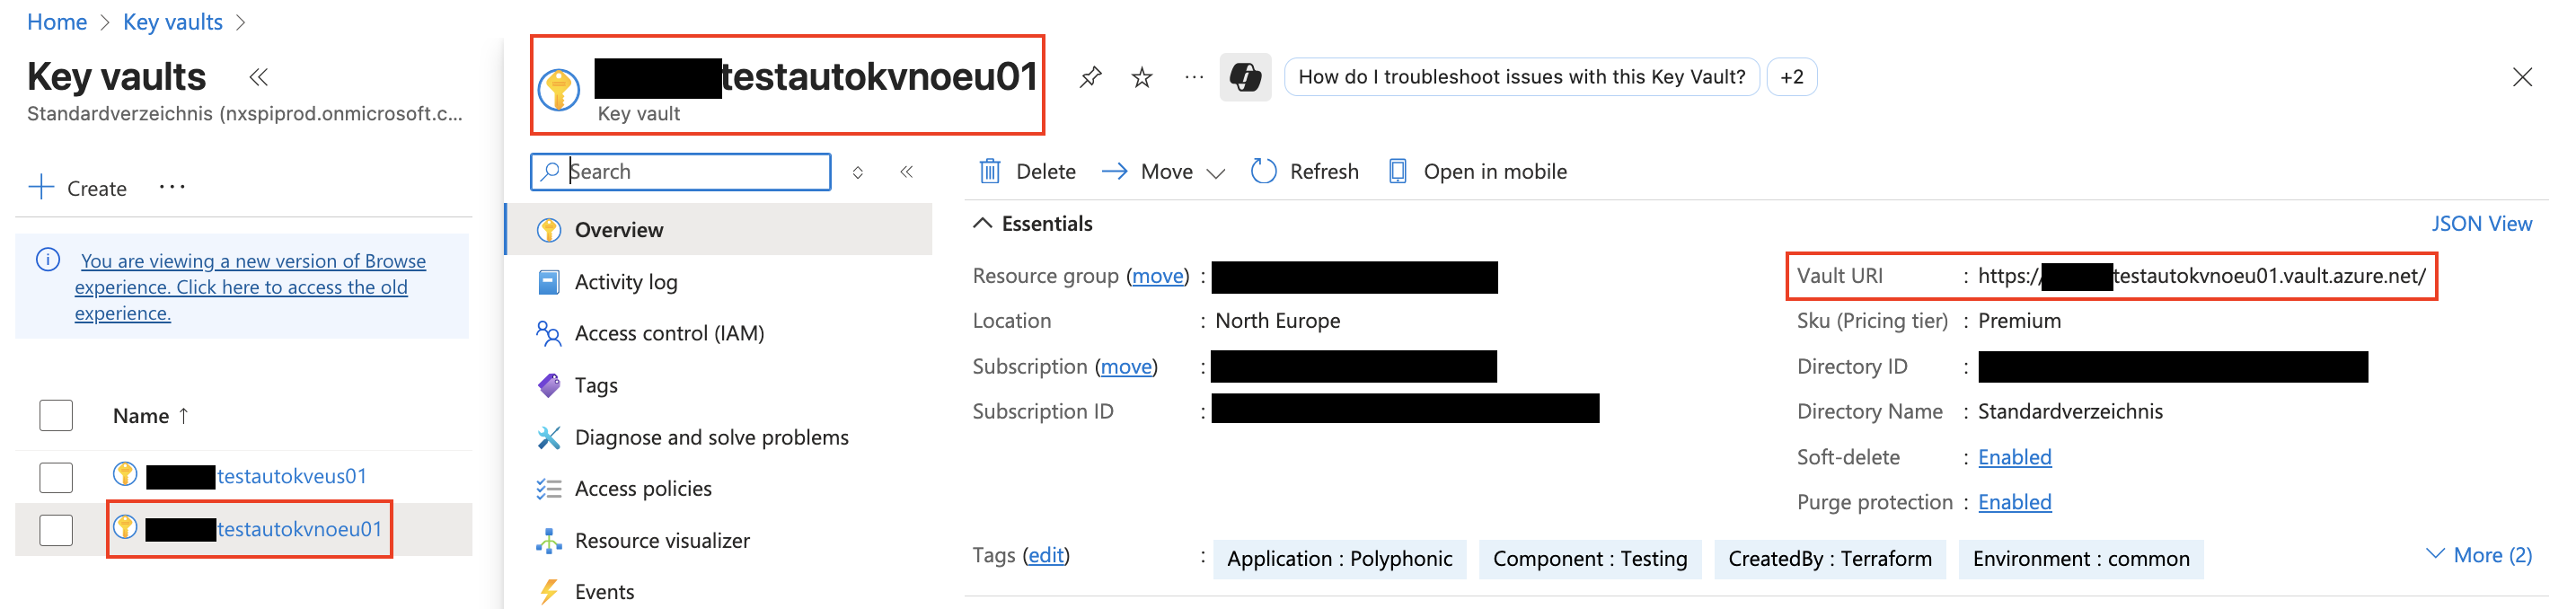Pin this Key vault to dashboard
The width and height of the screenshot is (2576, 609).
[1090, 77]
